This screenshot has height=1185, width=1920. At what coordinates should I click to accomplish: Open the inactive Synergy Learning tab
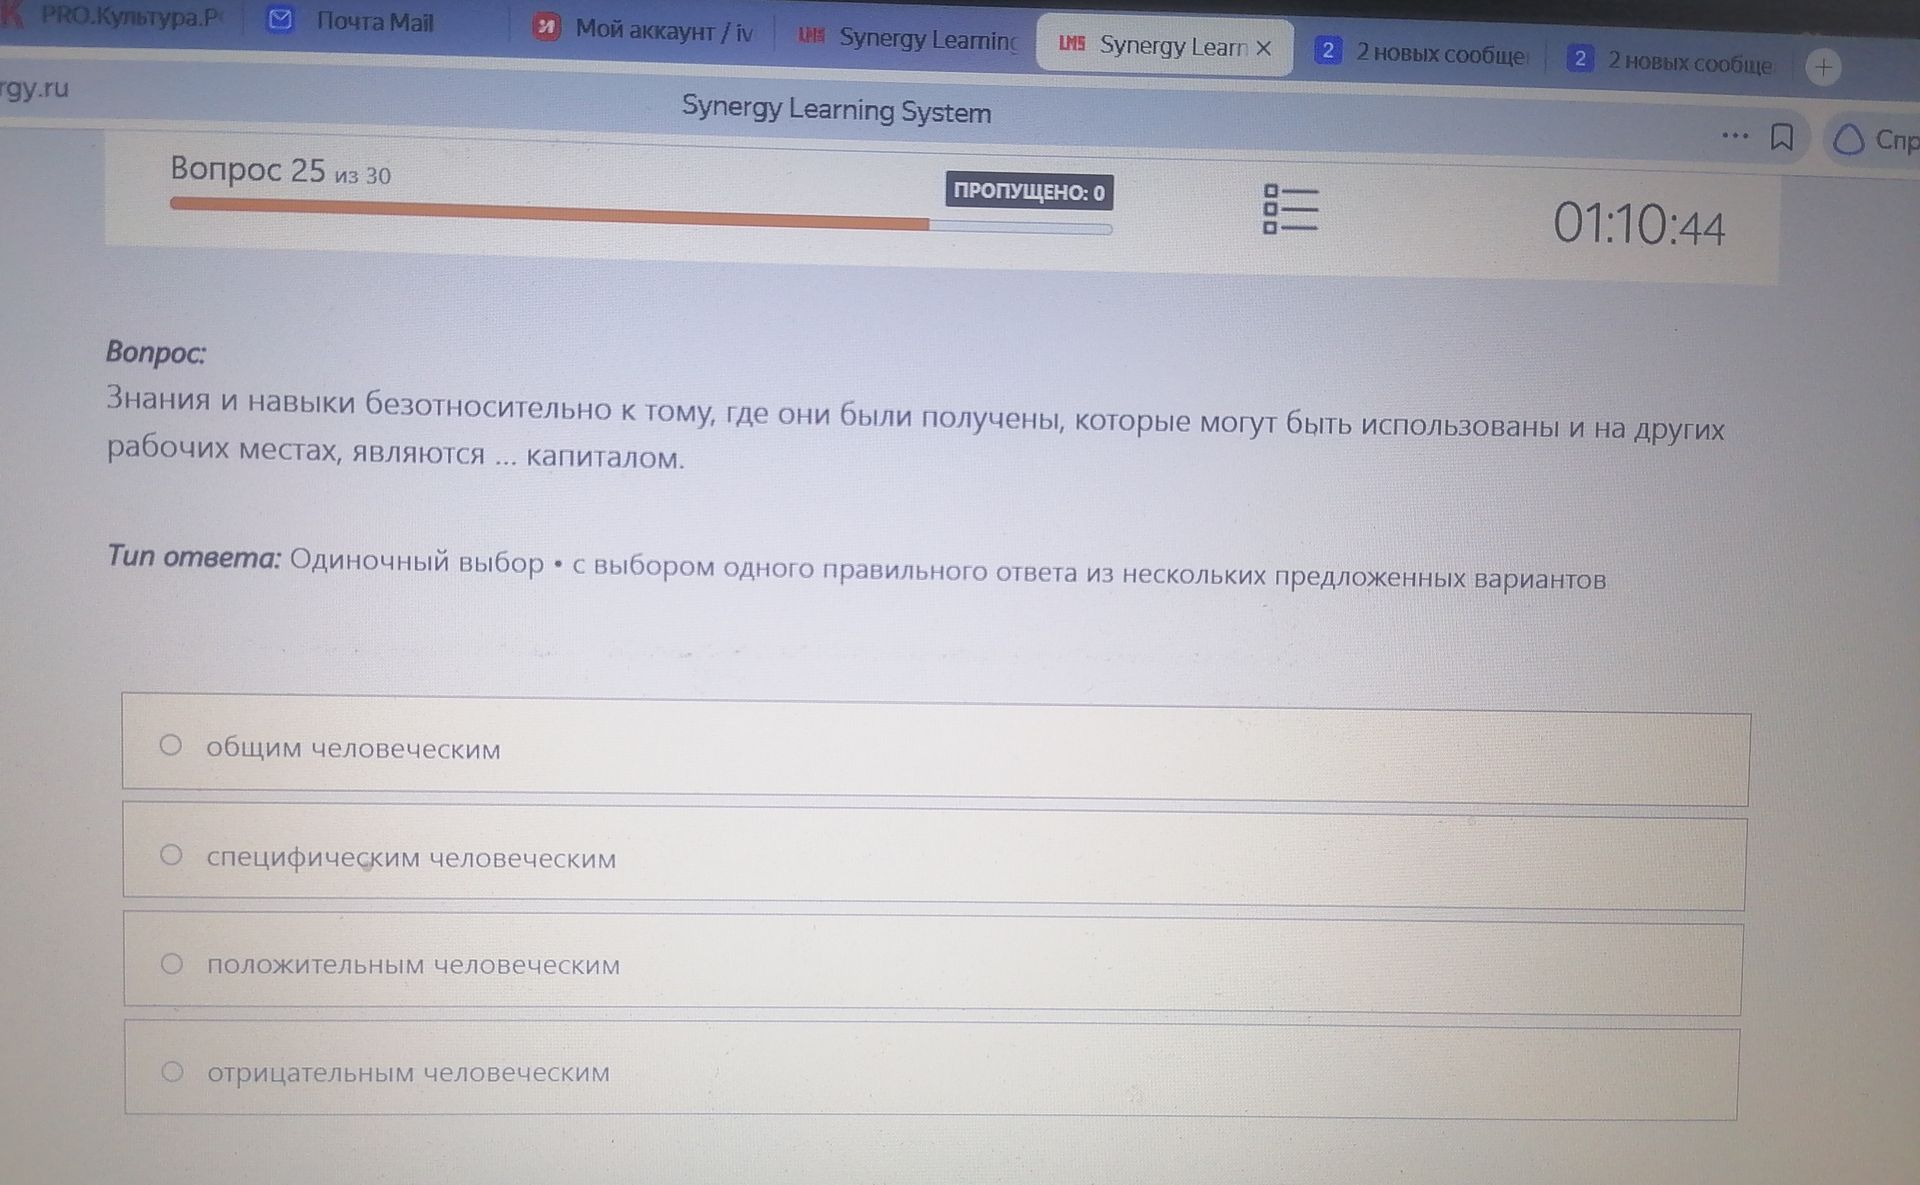[x=907, y=38]
